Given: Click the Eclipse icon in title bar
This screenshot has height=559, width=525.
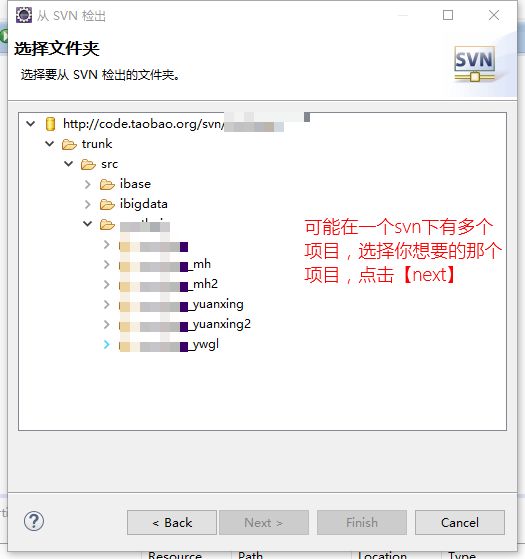Looking at the screenshot, I should pyautogui.click(x=24, y=15).
